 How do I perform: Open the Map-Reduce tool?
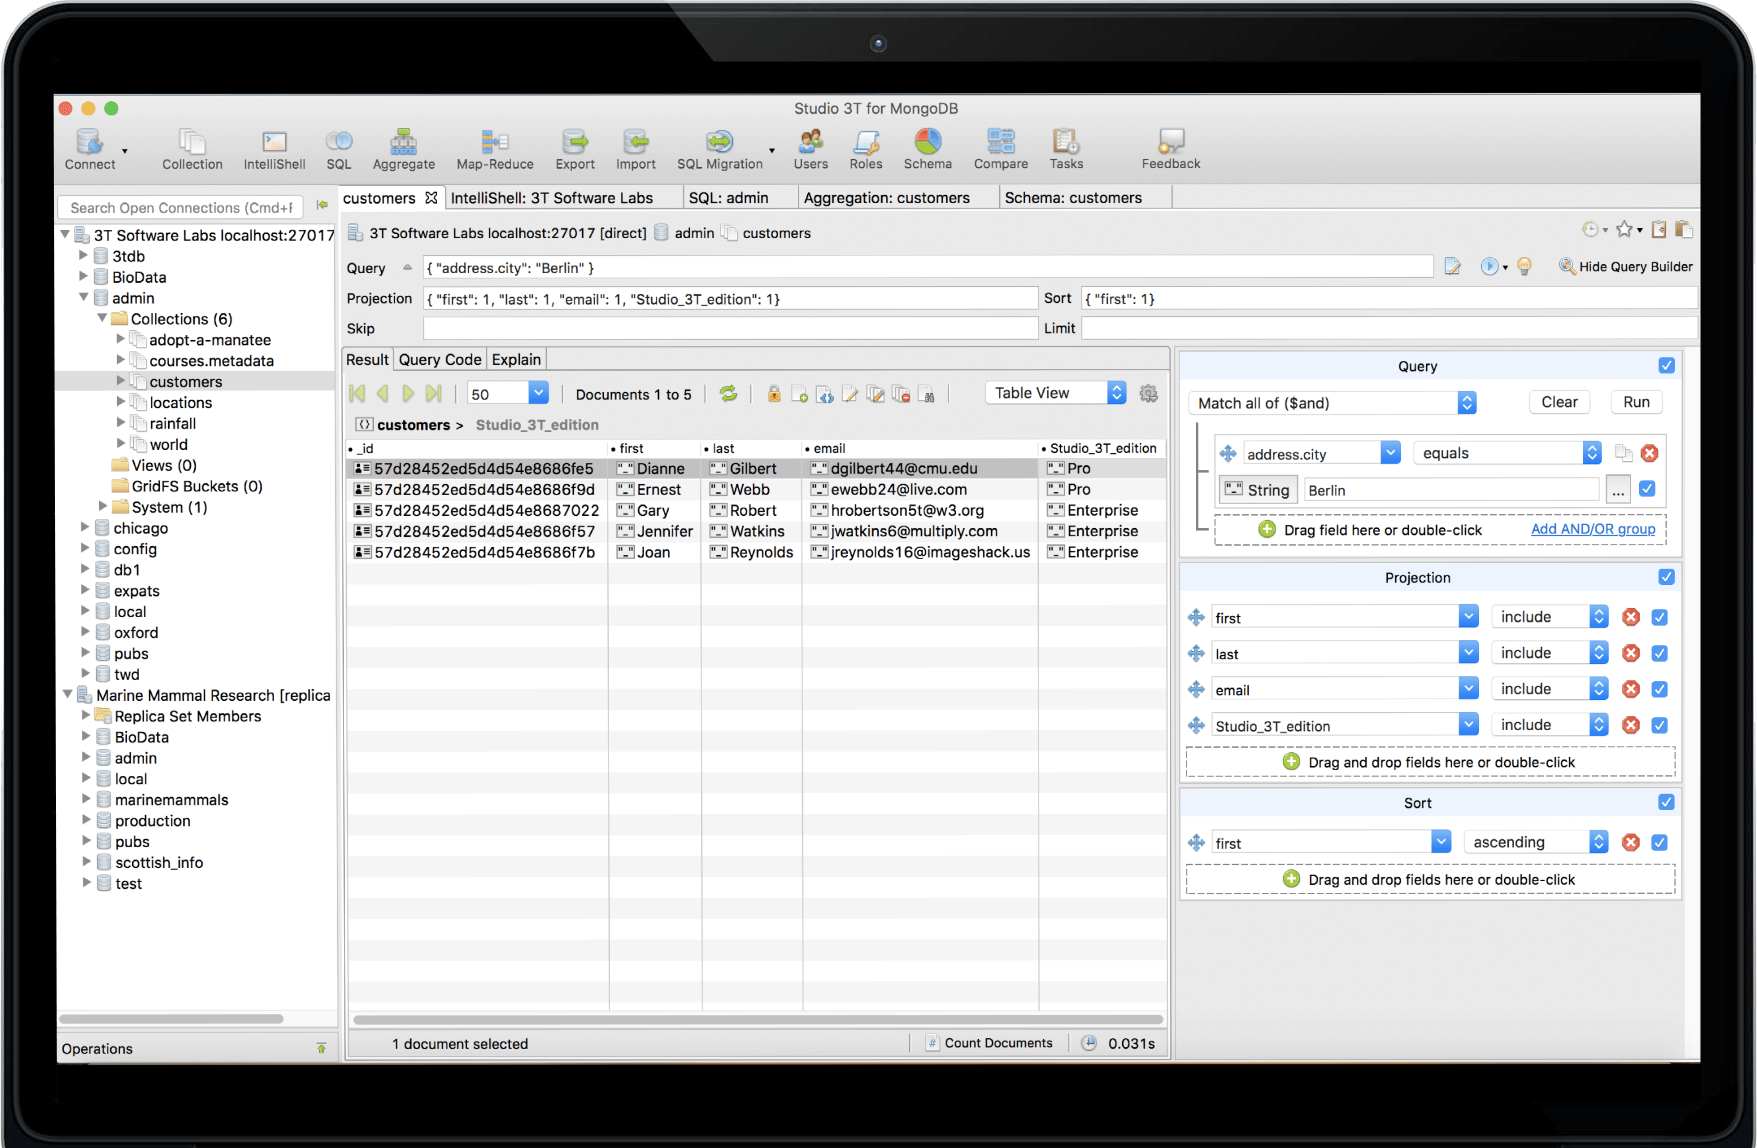(495, 148)
